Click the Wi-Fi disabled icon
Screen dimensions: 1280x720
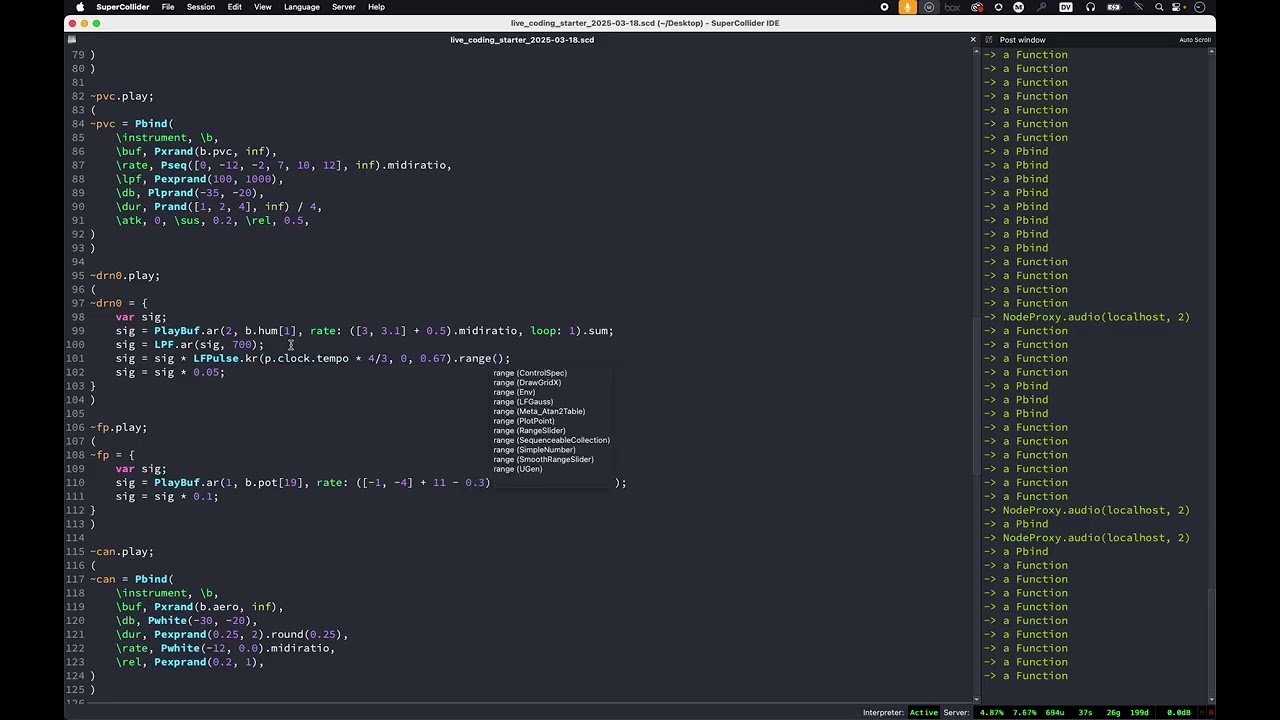1138,7
